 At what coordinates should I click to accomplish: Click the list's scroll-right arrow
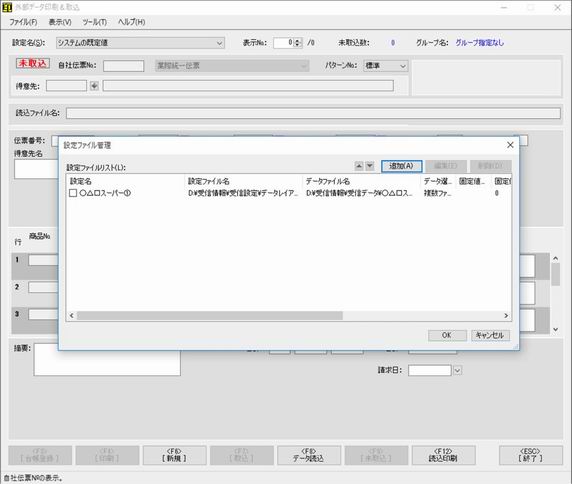pyautogui.click(x=506, y=315)
